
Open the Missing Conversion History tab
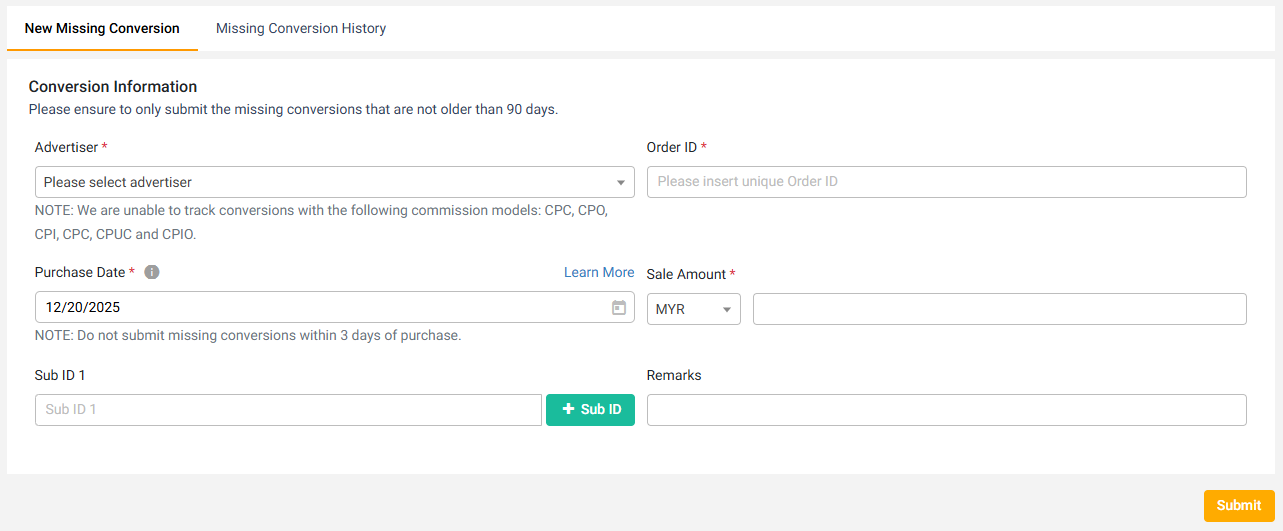pos(301,28)
